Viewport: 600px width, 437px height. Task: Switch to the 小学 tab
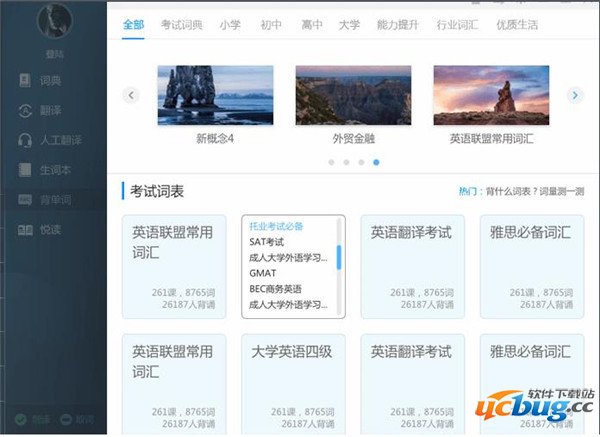(x=230, y=25)
